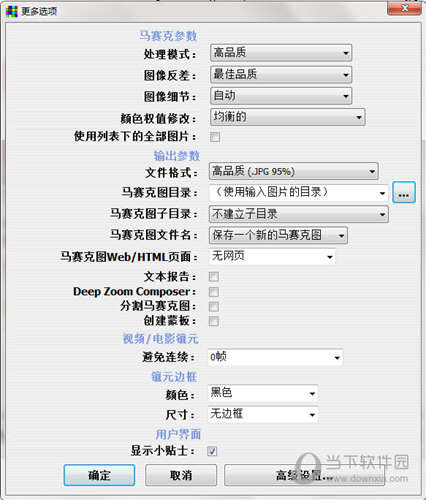Click the 取消 button
Screen dimensions: 426x500
pos(181,475)
